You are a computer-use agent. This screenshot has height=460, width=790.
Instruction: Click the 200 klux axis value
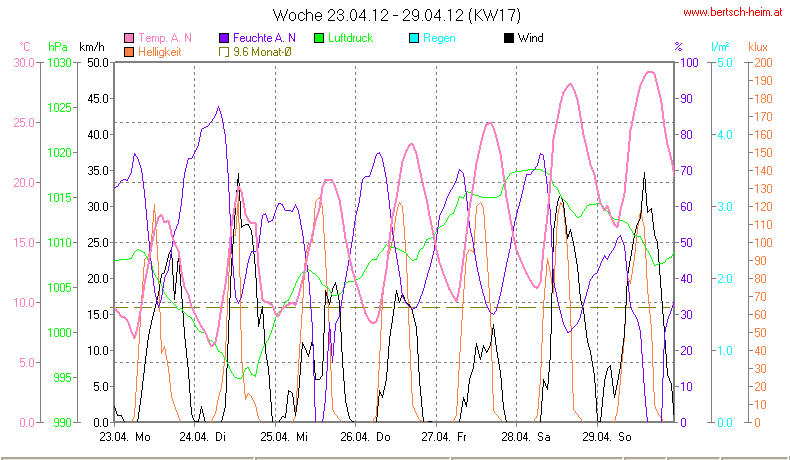763,62
